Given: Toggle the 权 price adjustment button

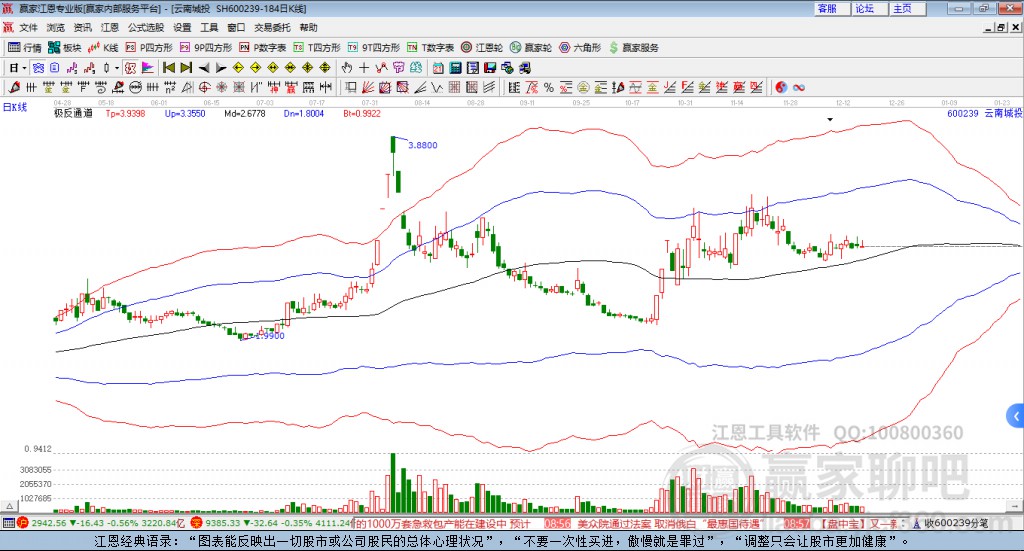Looking at the screenshot, I should [130, 68].
